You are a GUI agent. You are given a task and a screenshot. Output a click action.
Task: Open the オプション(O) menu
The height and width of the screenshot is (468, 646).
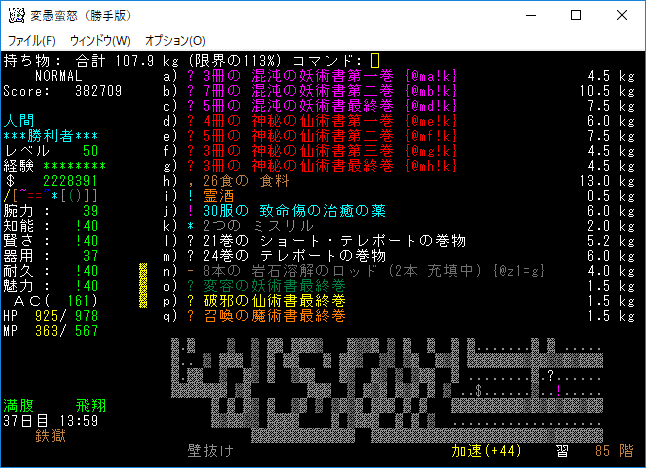(x=175, y=40)
